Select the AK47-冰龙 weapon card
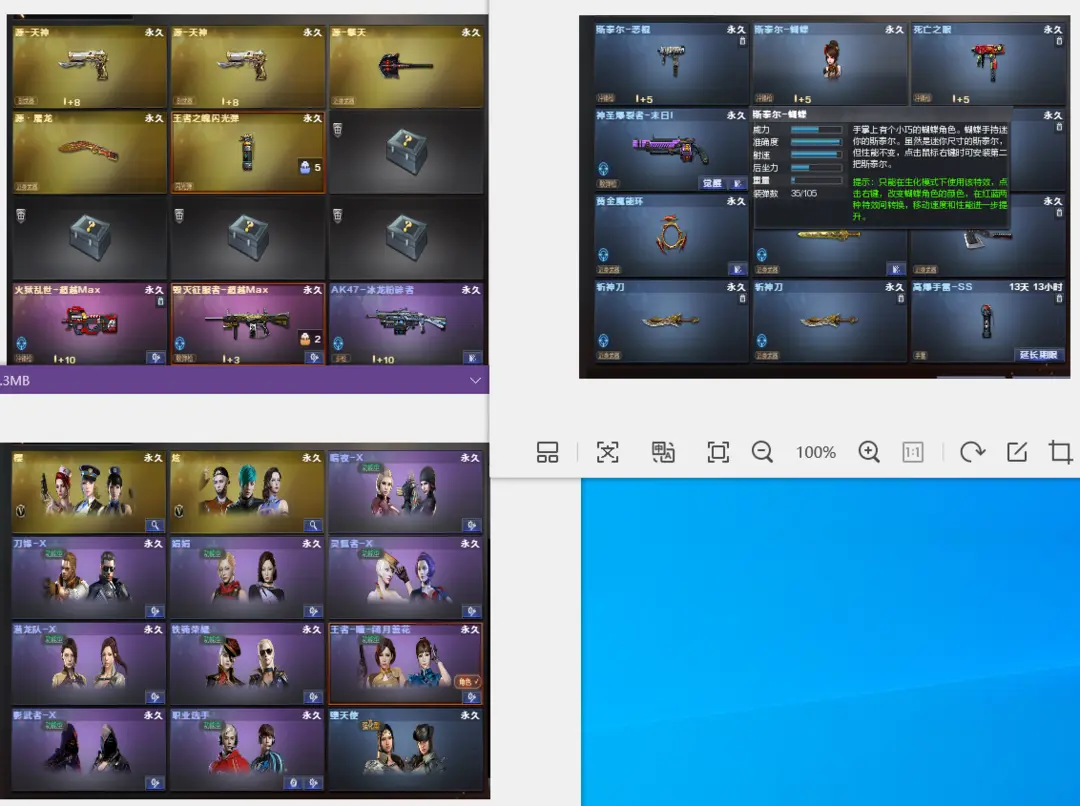The height and width of the screenshot is (806, 1080). tap(405, 323)
